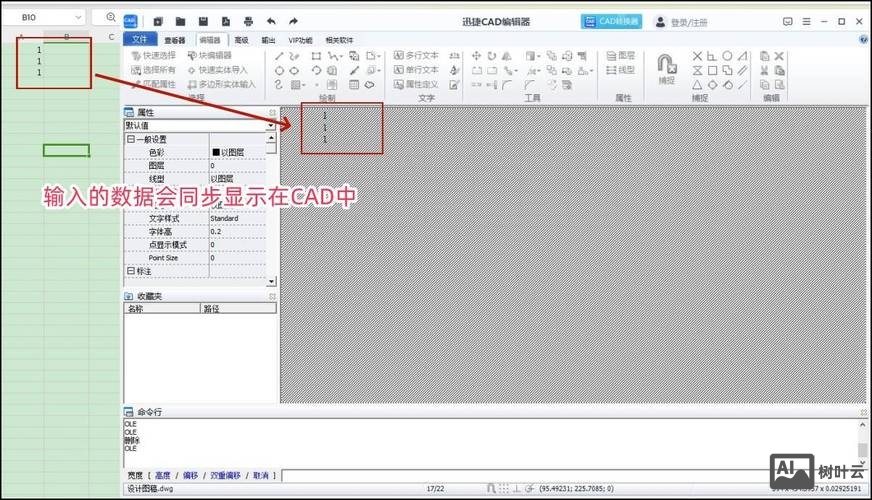
Task: Open the 文件 file menu tab
Action: point(139,39)
